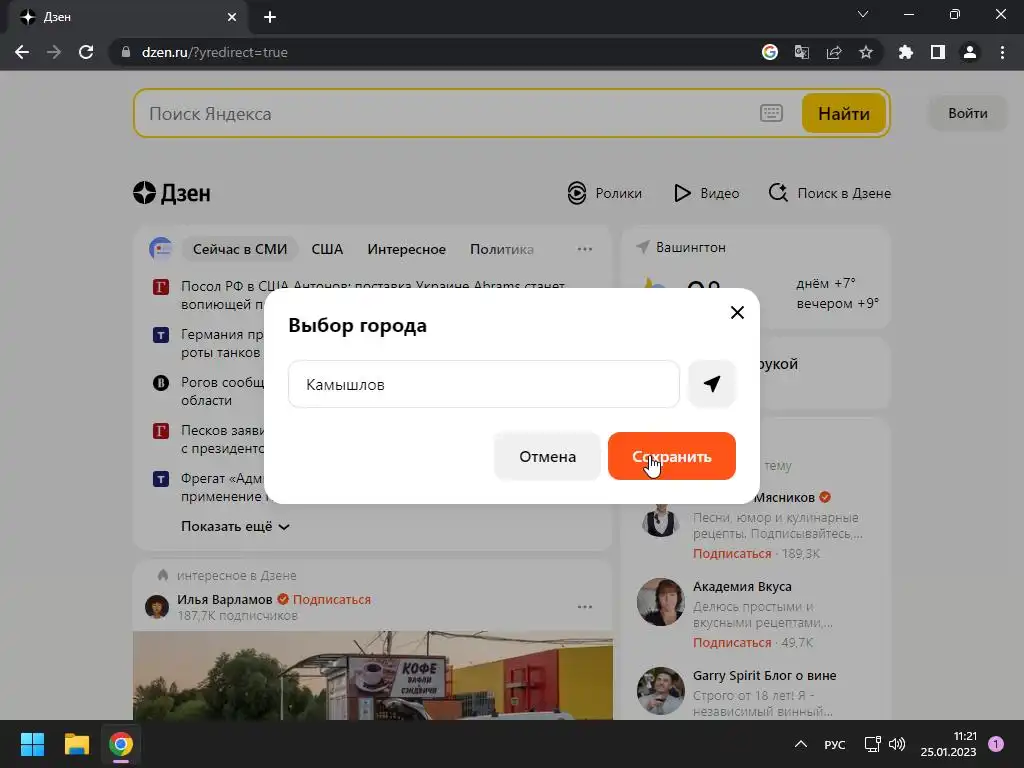Click the Войти login button

point(967,113)
